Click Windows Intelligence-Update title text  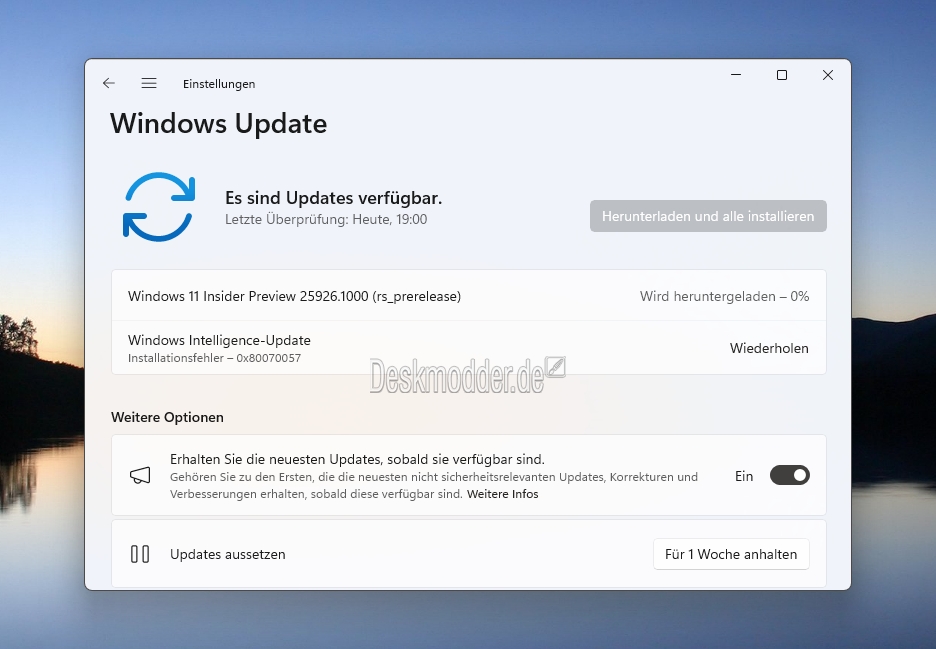219,340
